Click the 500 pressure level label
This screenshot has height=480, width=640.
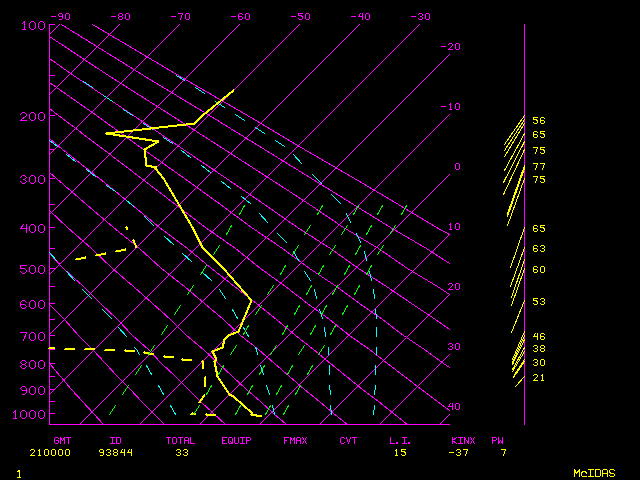point(33,269)
